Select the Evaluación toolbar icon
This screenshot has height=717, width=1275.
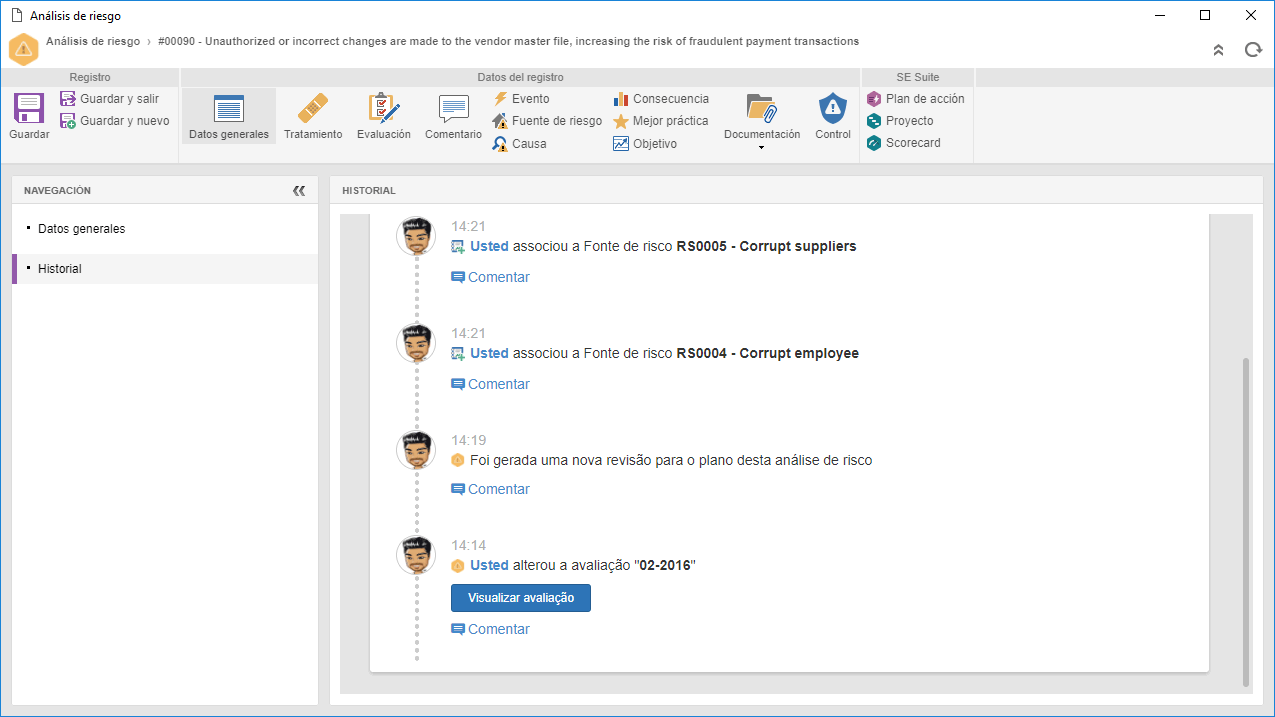tap(384, 108)
